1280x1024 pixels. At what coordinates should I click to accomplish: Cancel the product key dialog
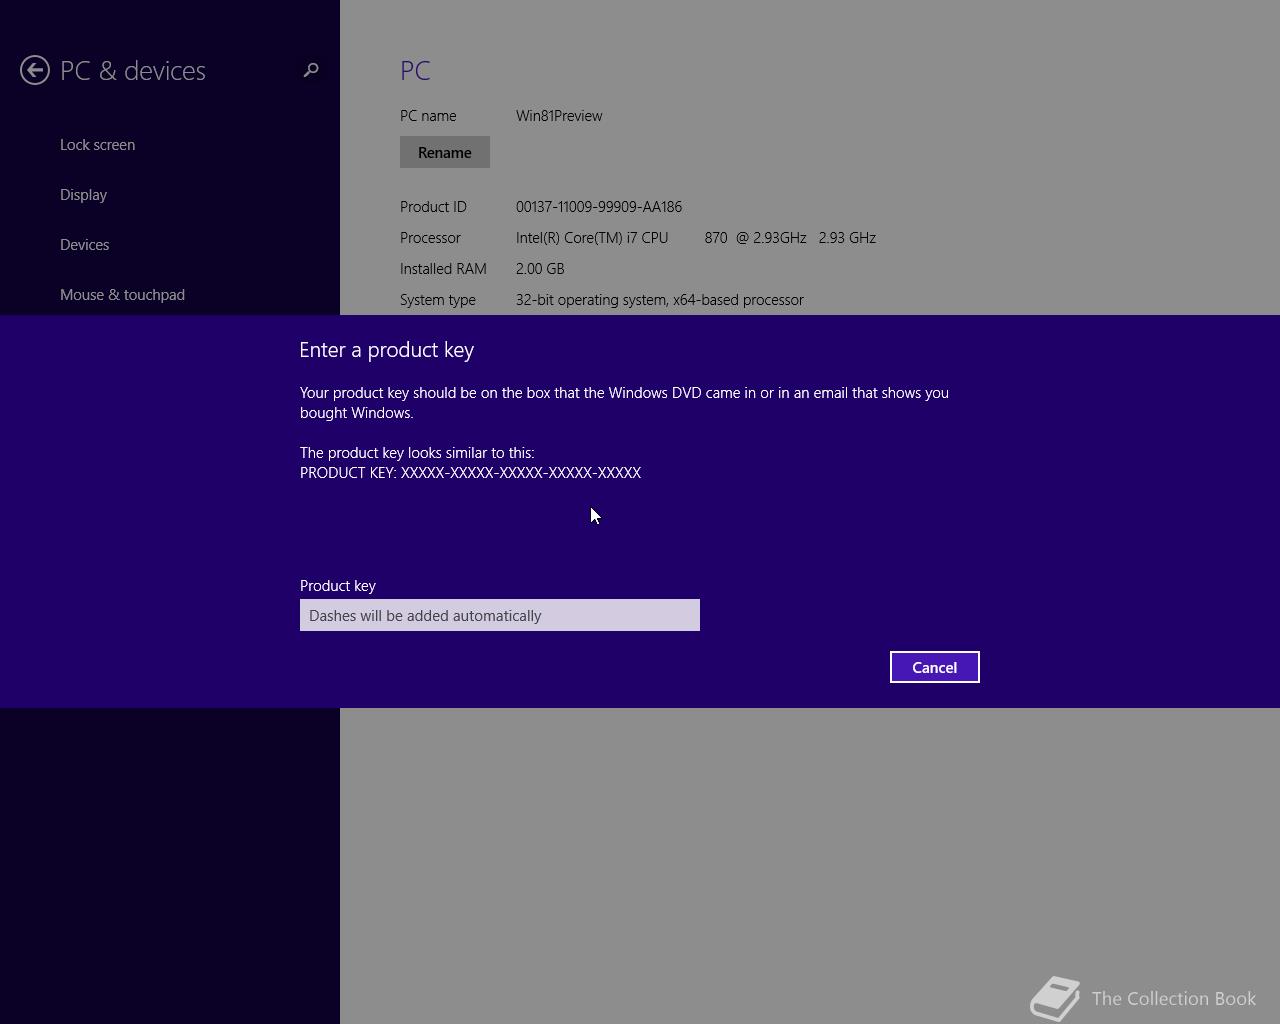pos(935,667)
